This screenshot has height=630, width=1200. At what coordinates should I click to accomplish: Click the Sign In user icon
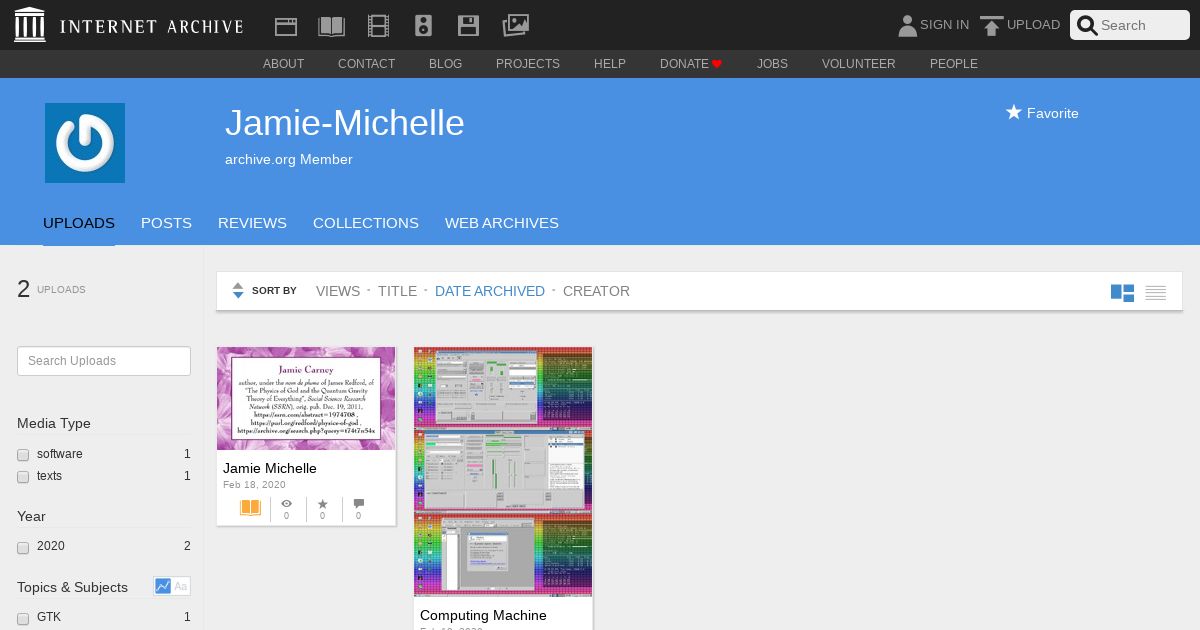point(907,25)
